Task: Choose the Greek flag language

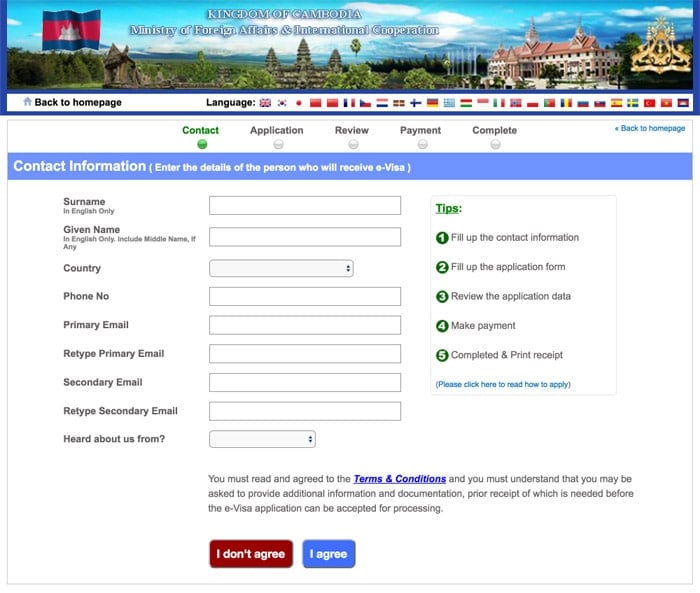Action: pyautogui.click(x=449, y=103)
